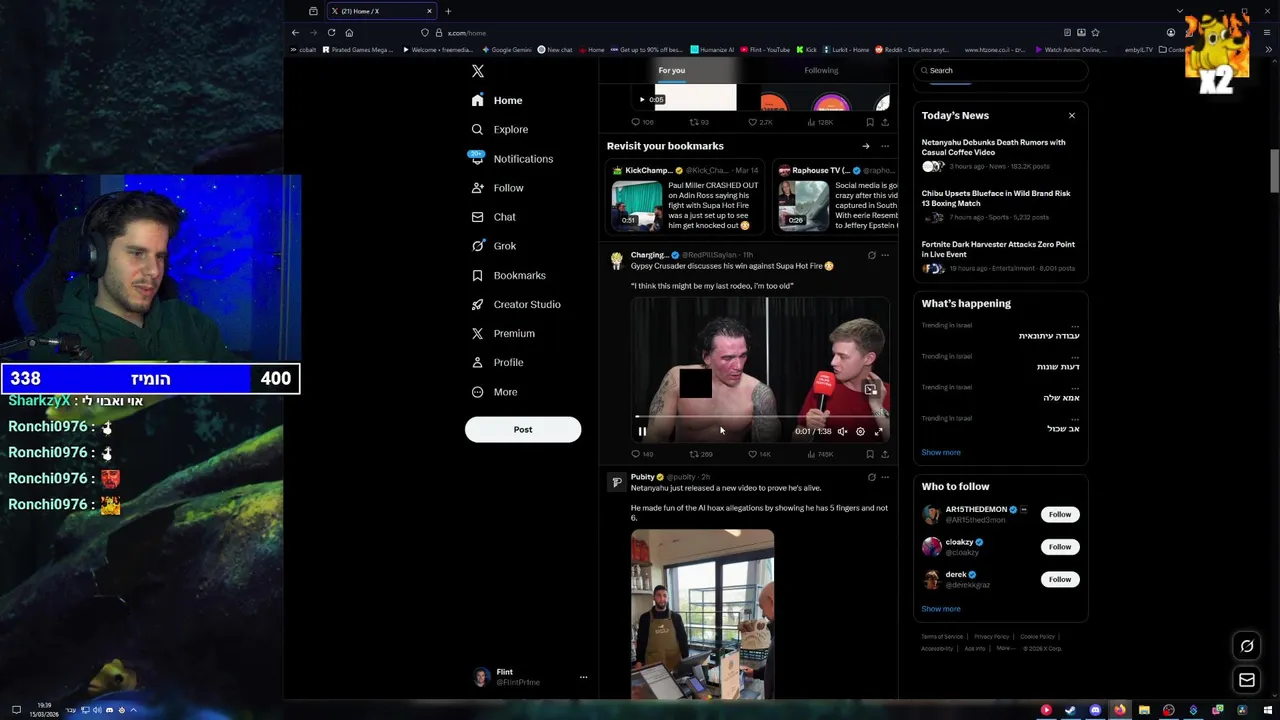The height and width of the screenshot is (720, 1280).
Task: Go back using browser back arrow
Action: [x=295, y=33]
